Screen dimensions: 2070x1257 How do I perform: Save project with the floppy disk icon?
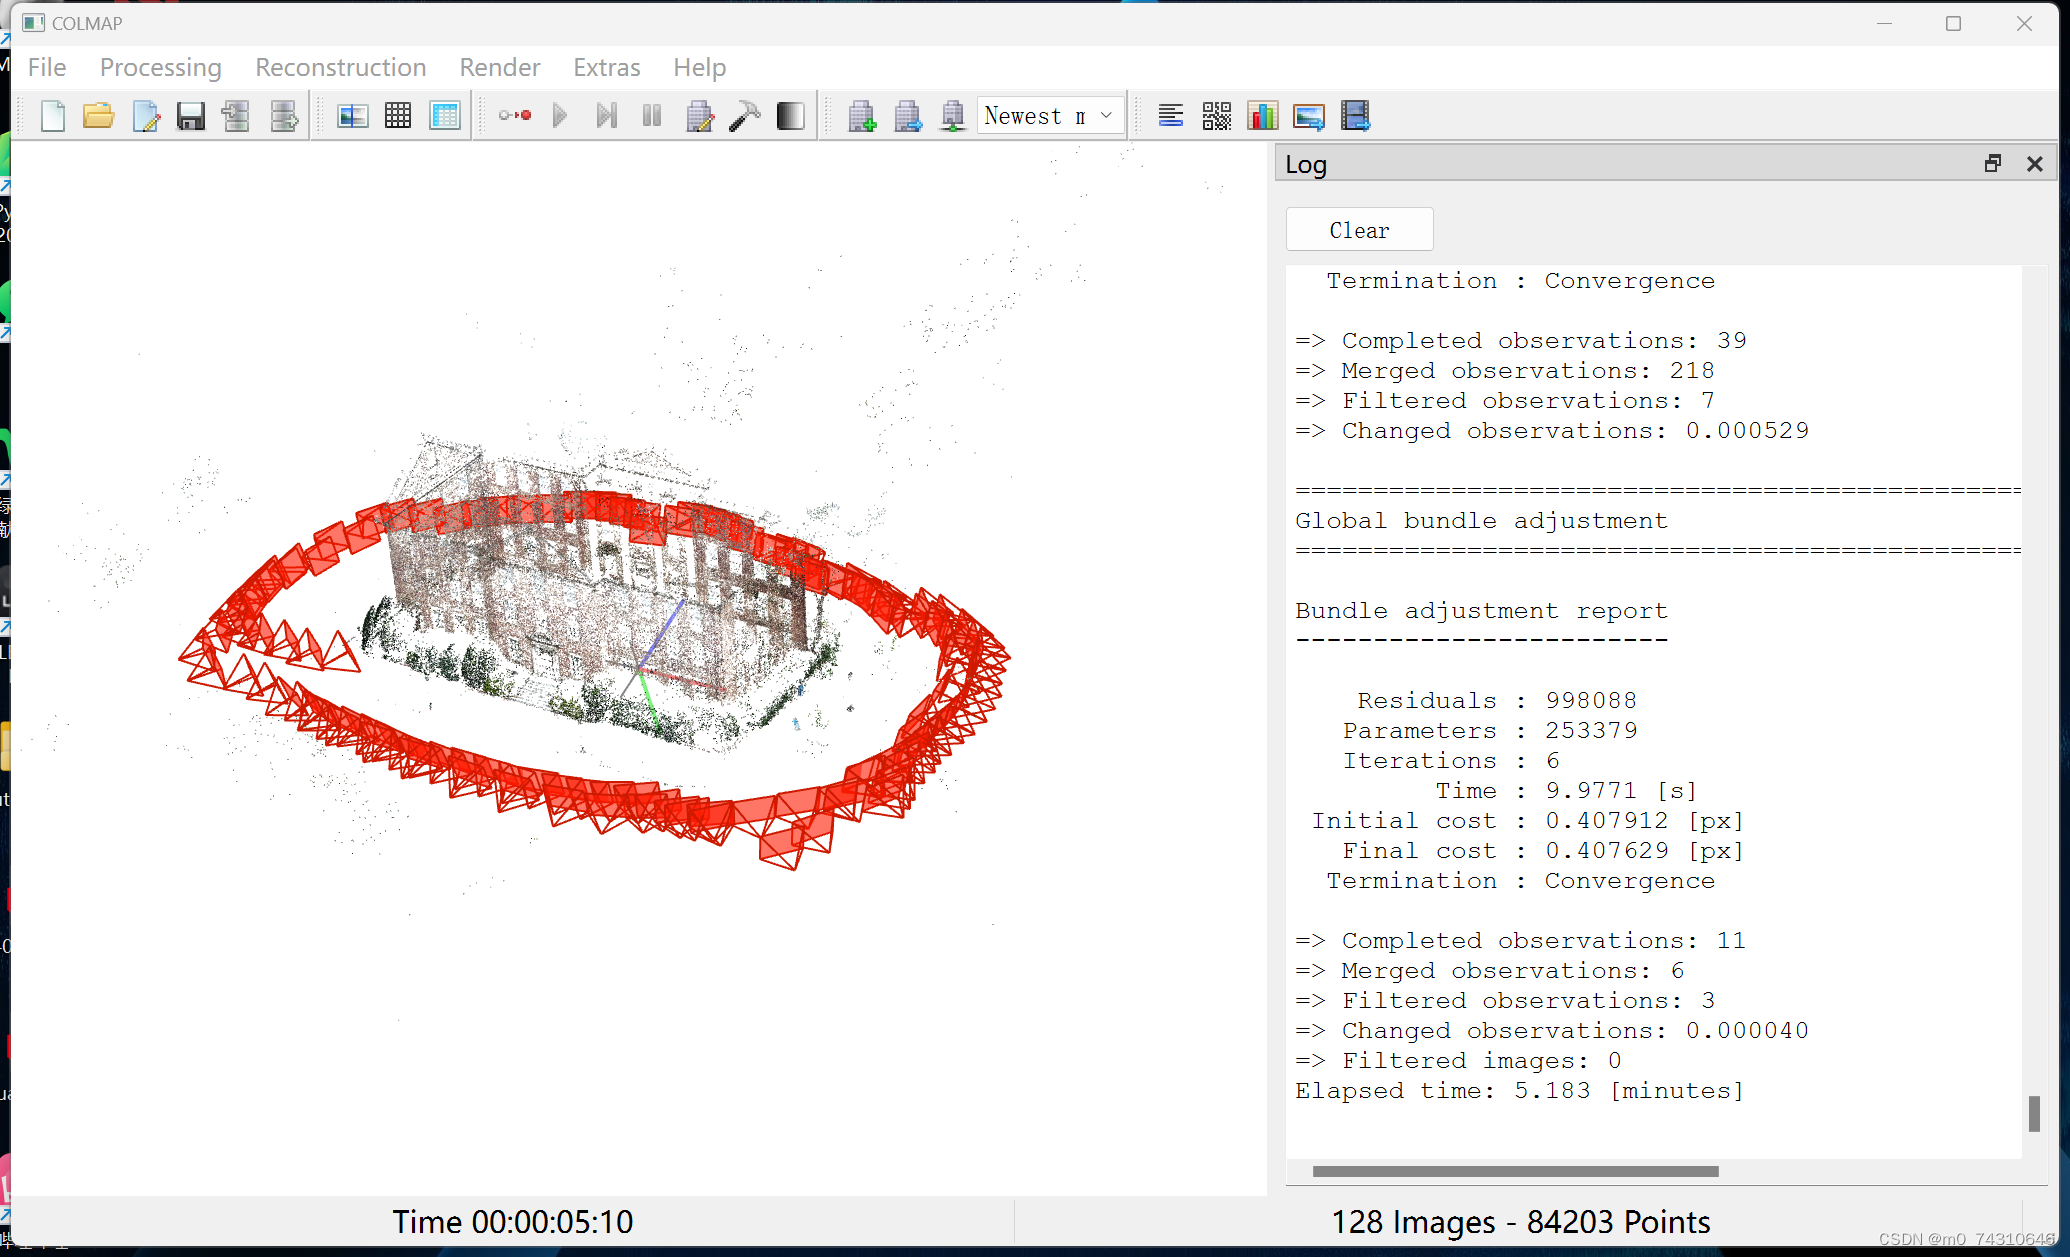coord(190,116)
